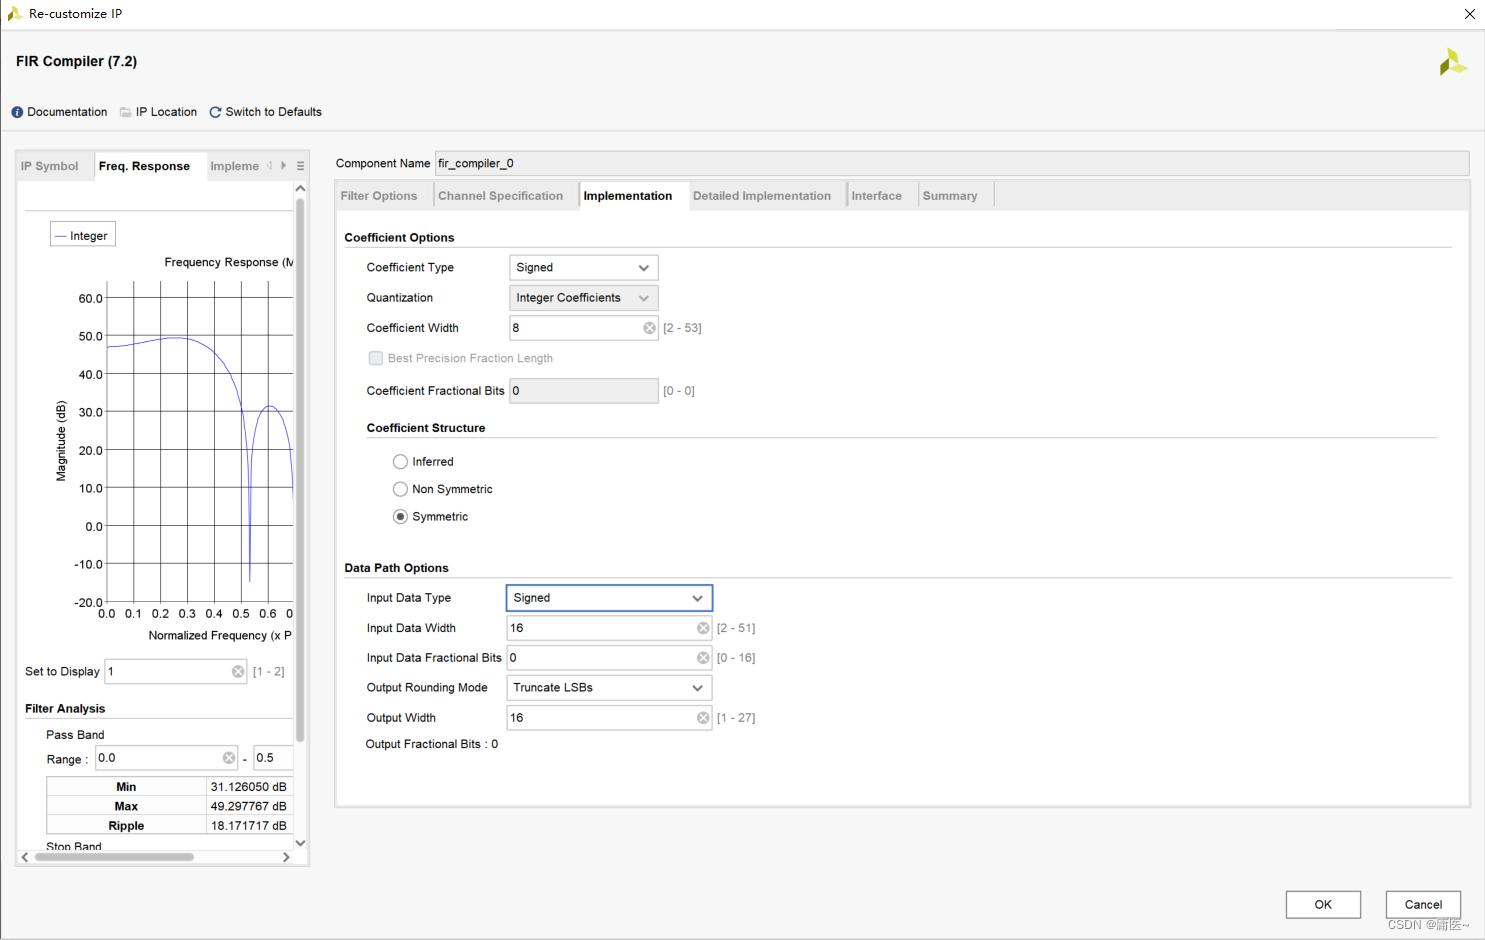Click Switch to Defaults
Viewport: 1485px width, 940px height.
click(x=274, y=112)
